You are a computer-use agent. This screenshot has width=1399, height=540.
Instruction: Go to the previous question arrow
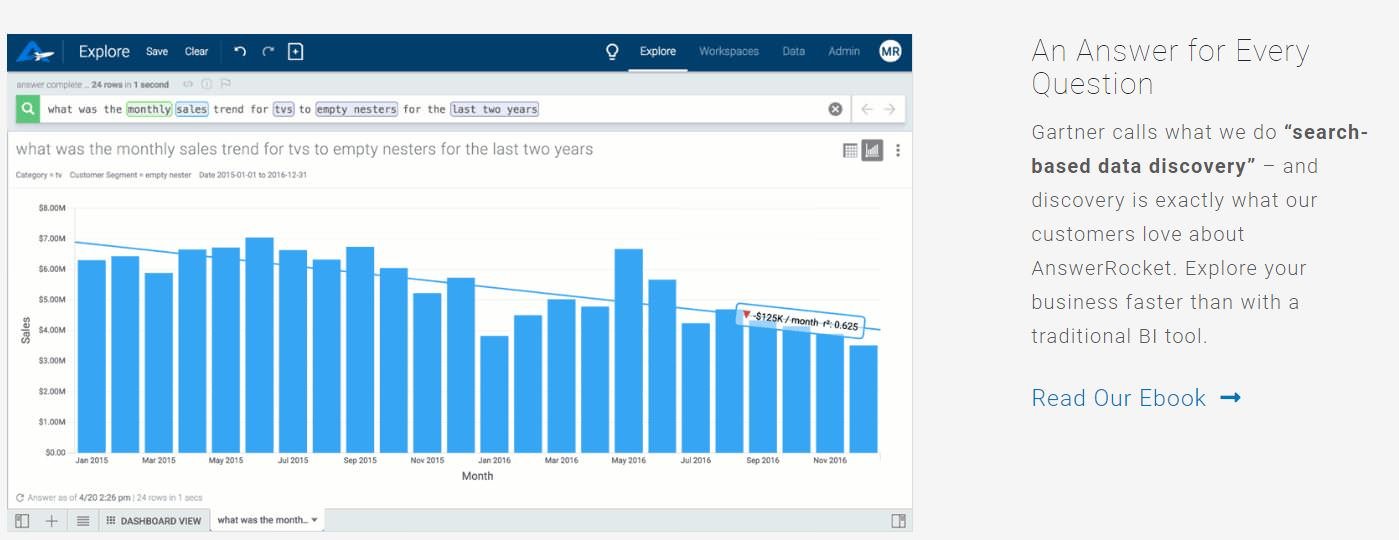(867, 109)
